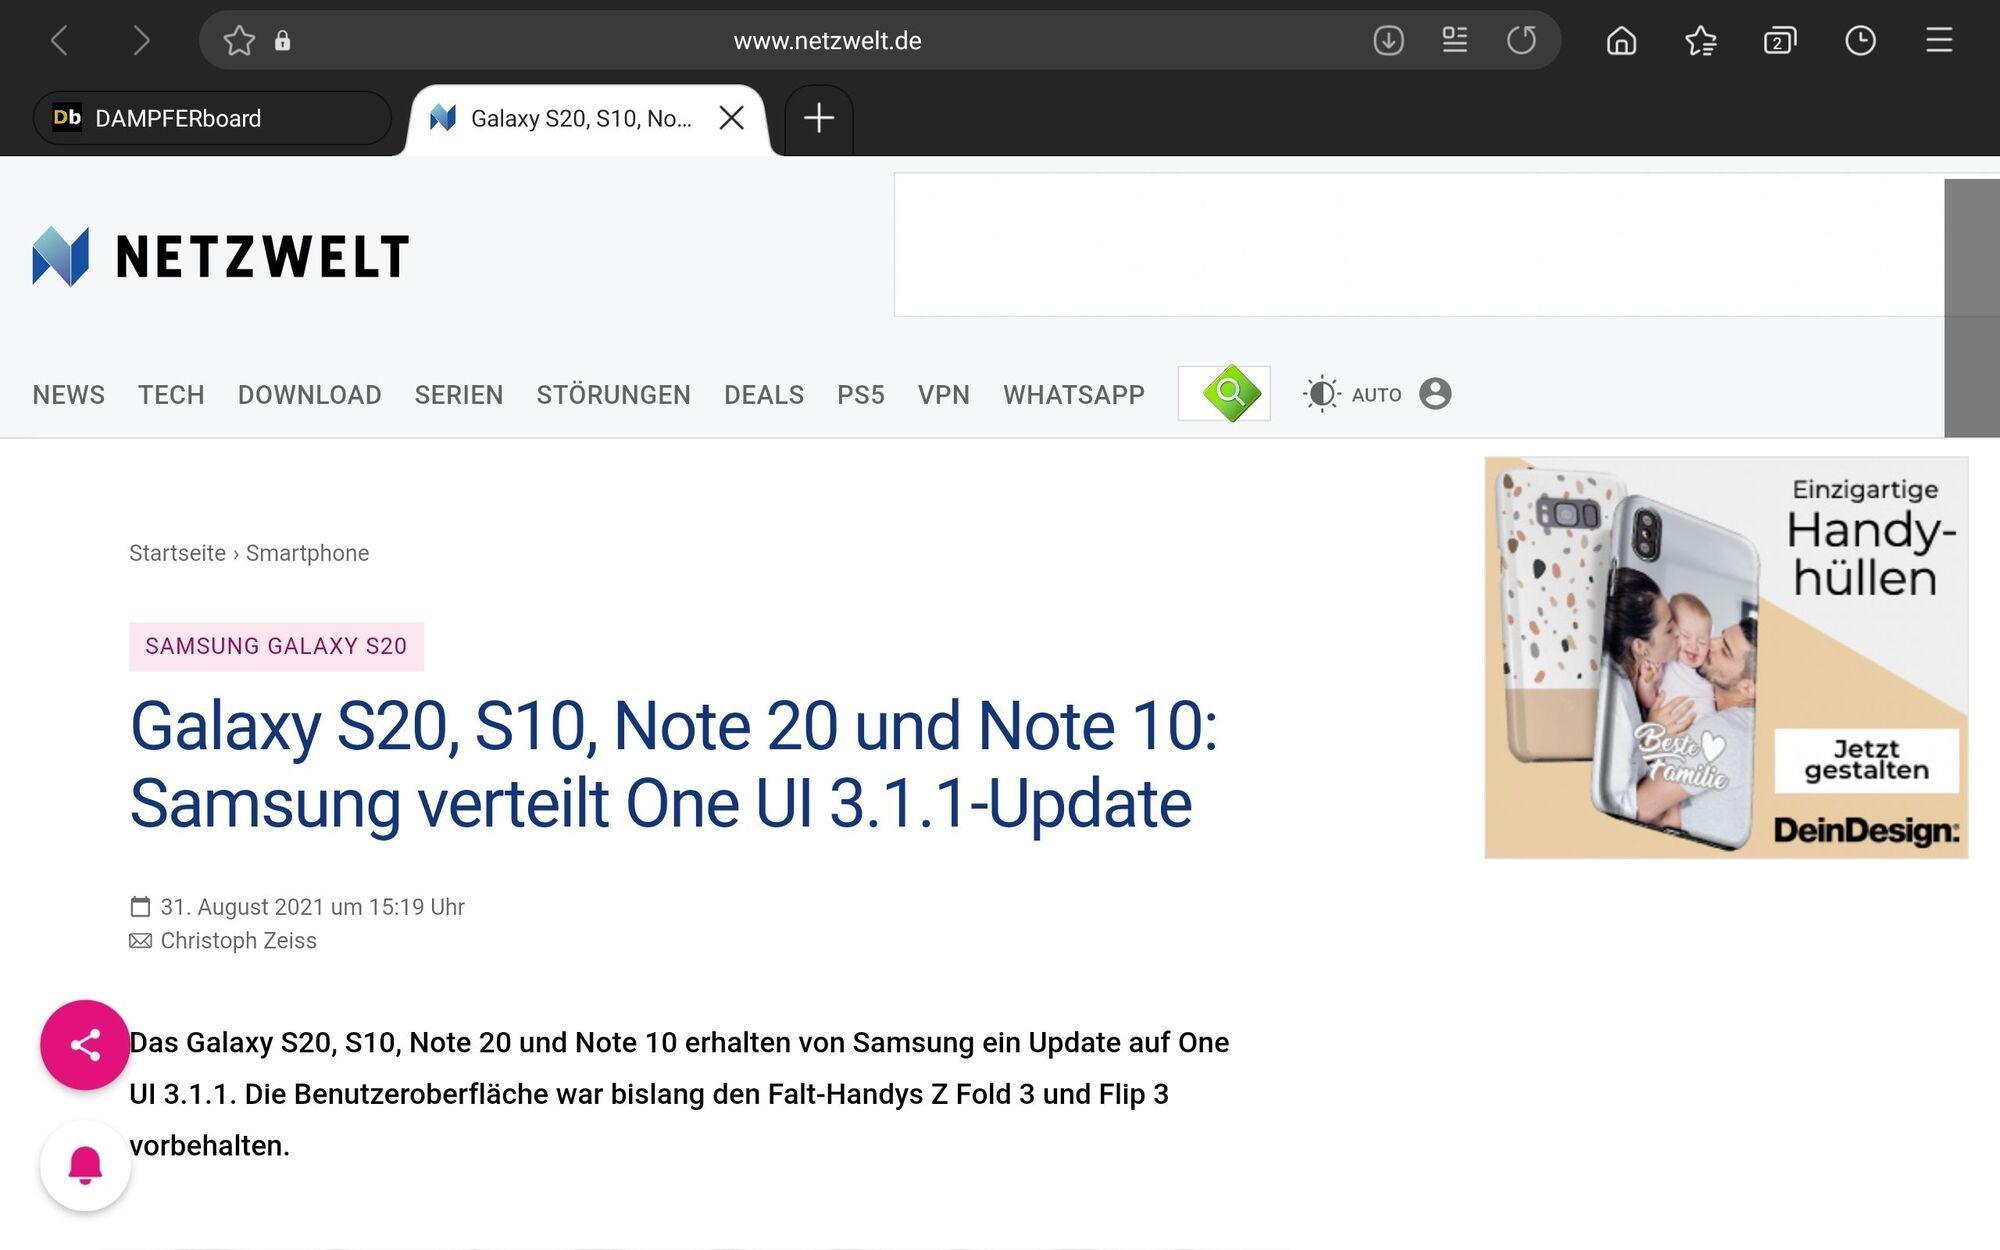This screenshot has width=2000, height=1250.
Task: Click the notification bell button
Action: point(85,1165)
